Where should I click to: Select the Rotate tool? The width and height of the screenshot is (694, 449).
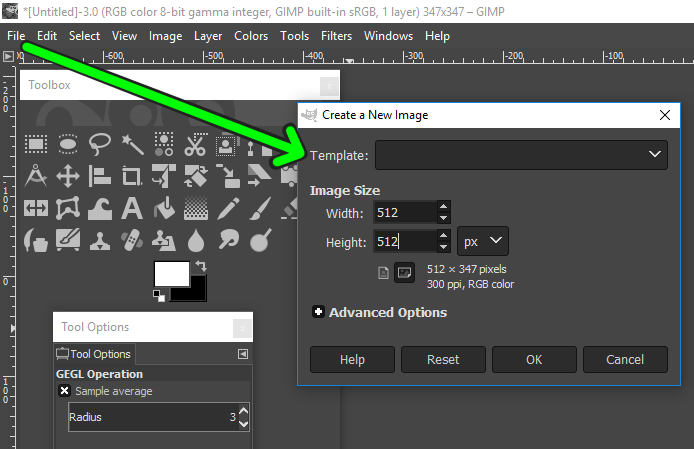196,176
